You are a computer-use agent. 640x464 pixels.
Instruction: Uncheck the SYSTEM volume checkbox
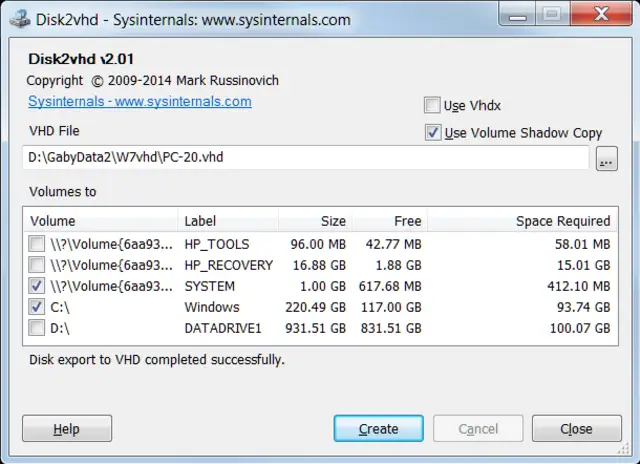pos(37,286)
